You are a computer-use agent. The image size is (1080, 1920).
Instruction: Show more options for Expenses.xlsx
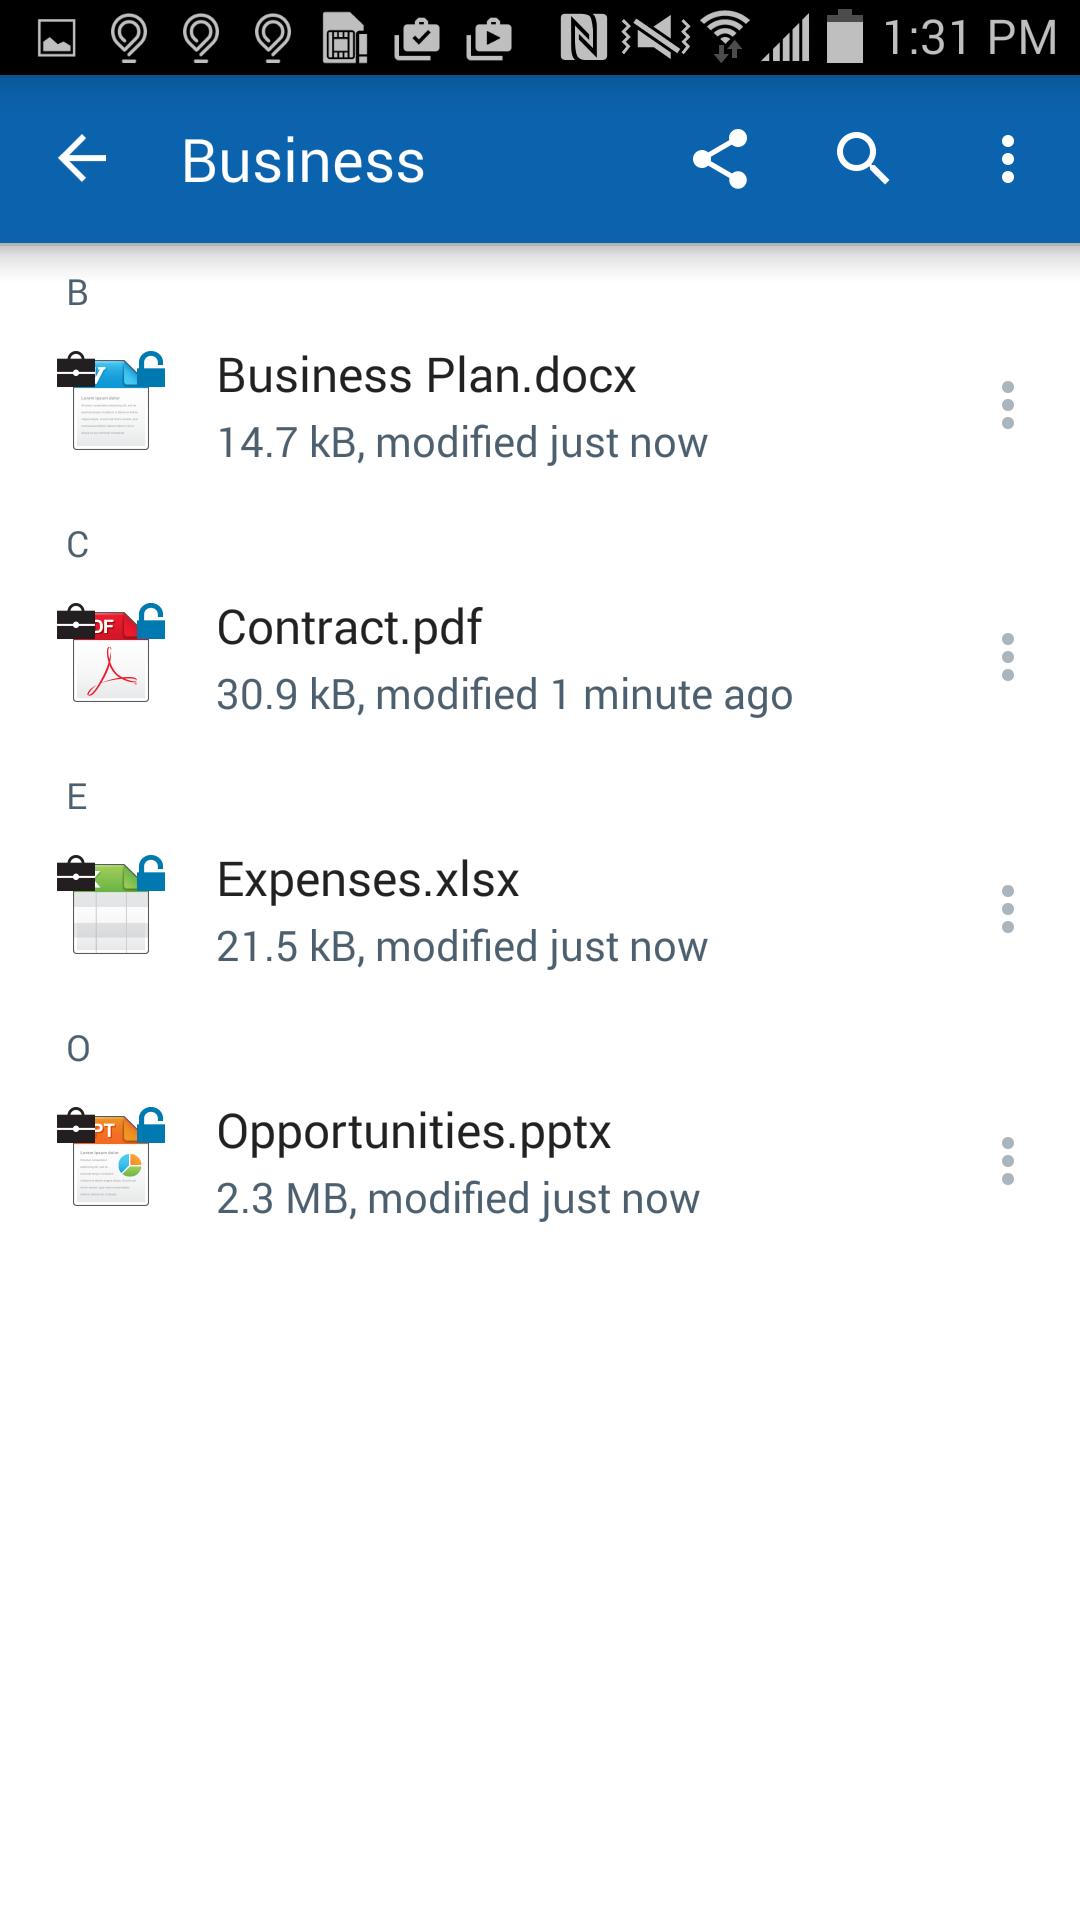coord(1007,909)
